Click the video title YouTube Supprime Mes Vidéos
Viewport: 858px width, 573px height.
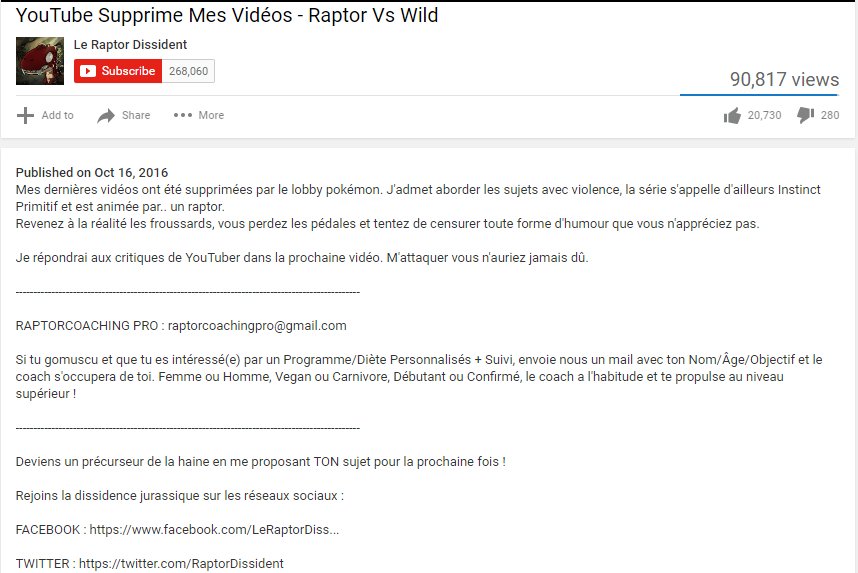(x=227, y=16)
